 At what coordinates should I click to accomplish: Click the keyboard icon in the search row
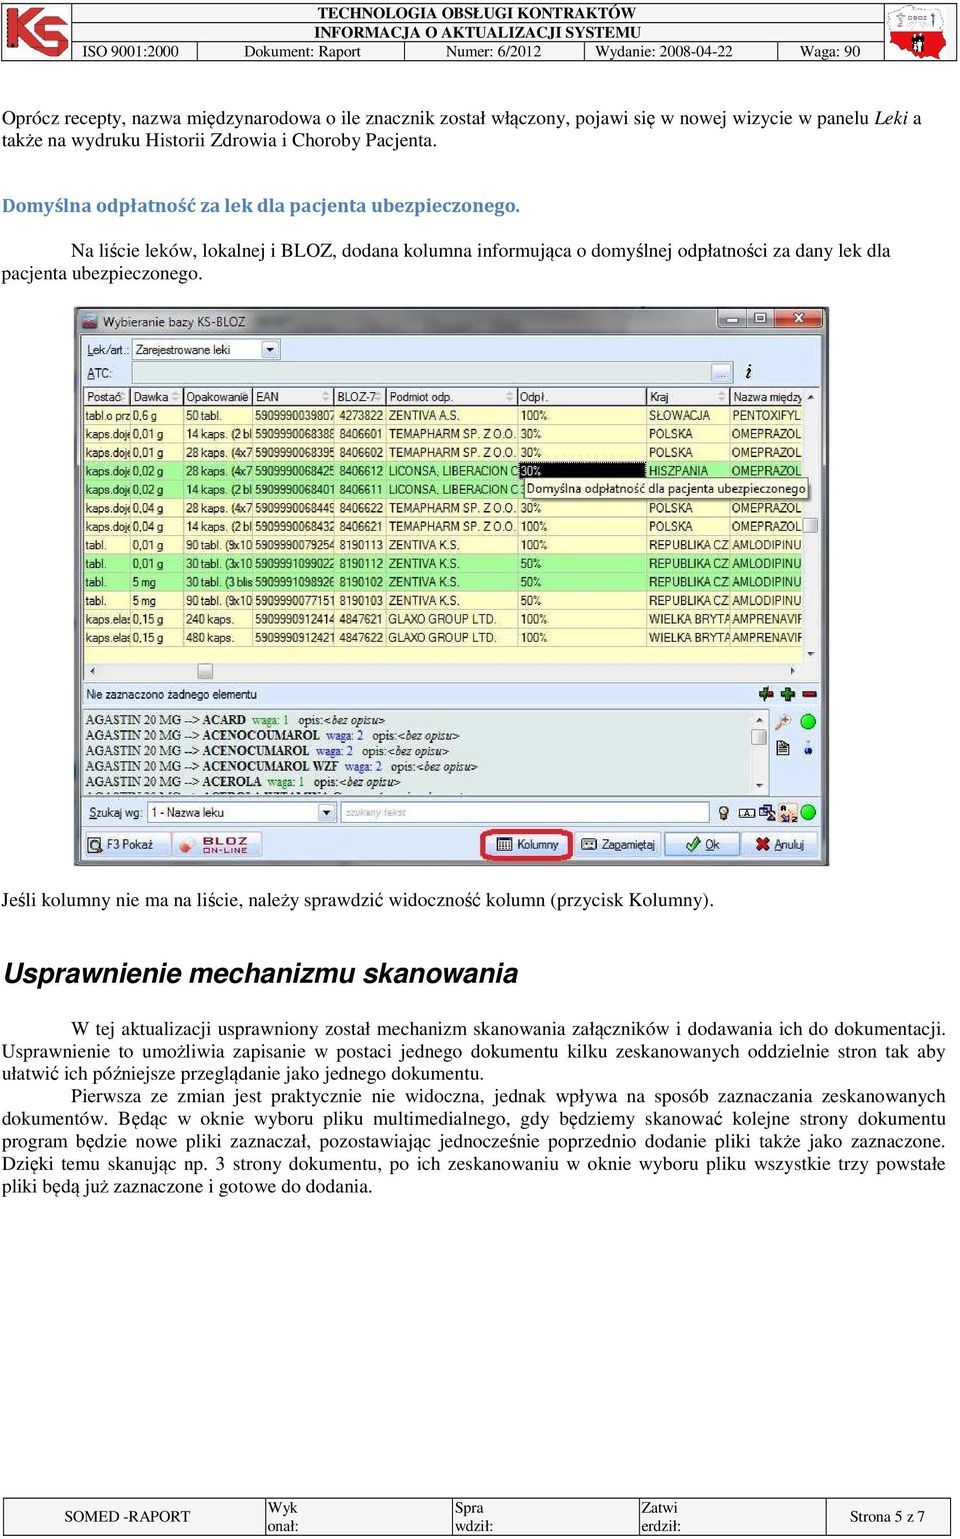click(x=747, y=813)
